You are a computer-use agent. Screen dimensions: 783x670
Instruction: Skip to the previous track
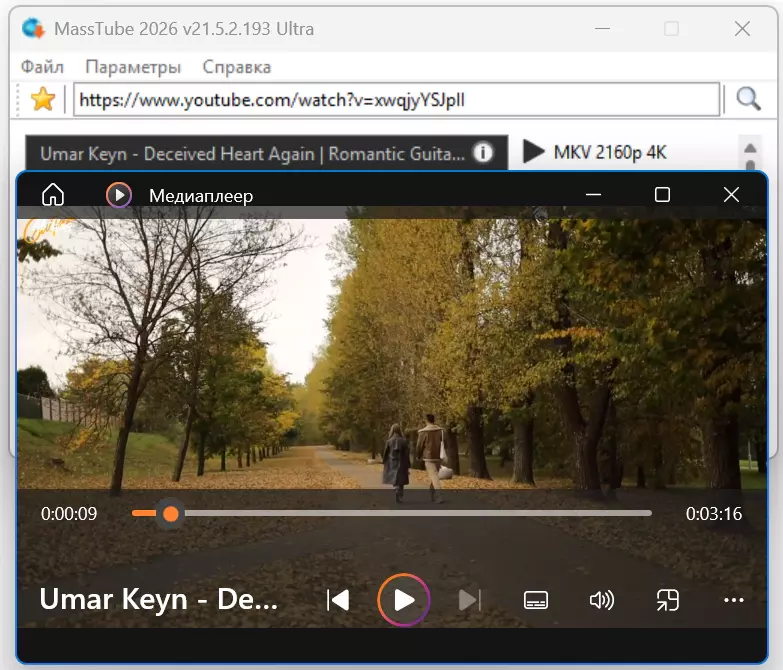click(x=338, y=600)
